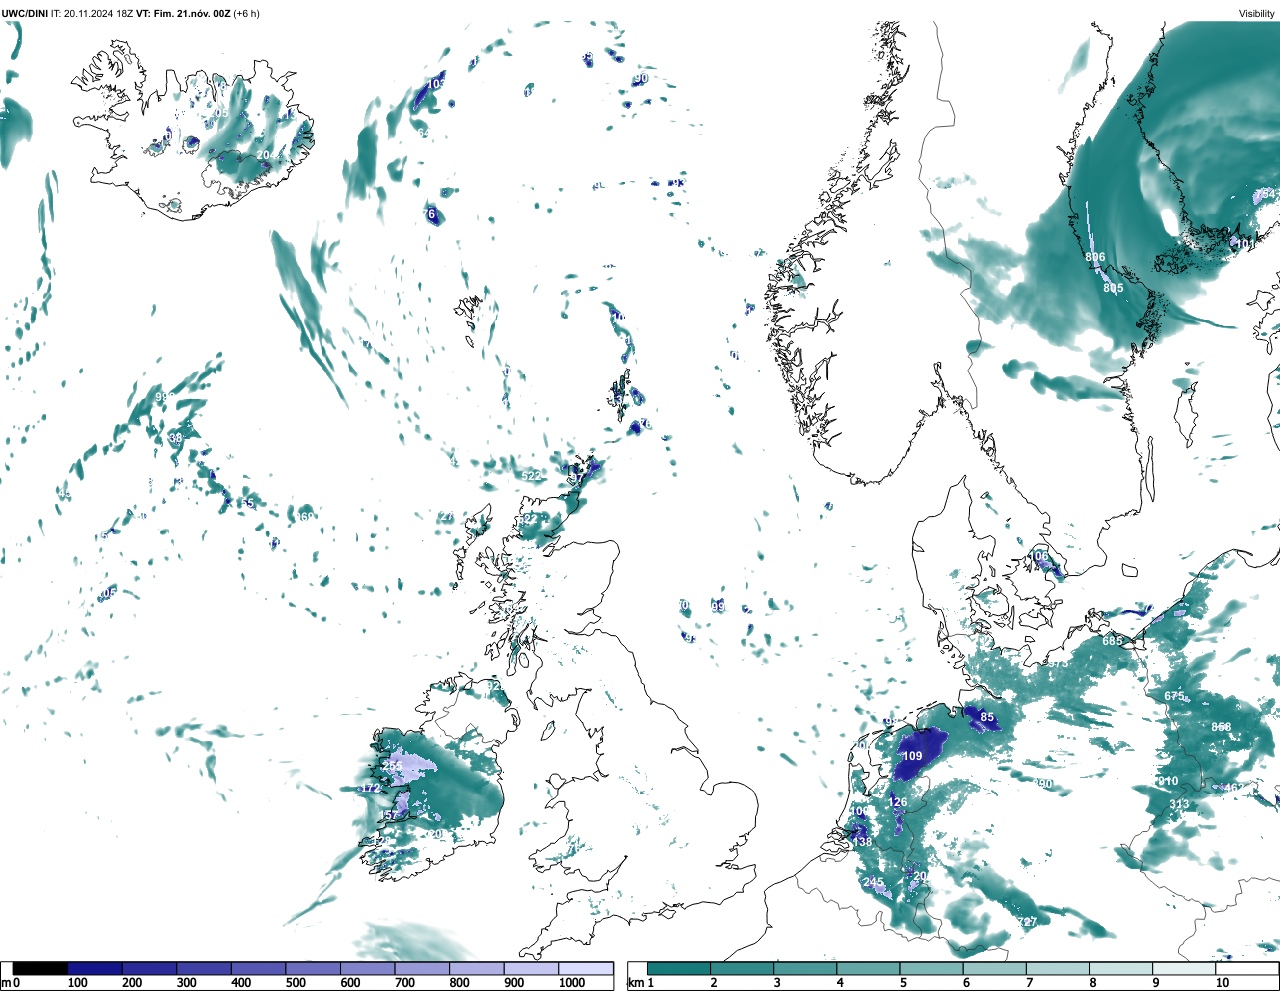Click the '805' value near Swedish coast
Image resolution: width=1280 pixels, height=991 pixels.
[1113, 288]
